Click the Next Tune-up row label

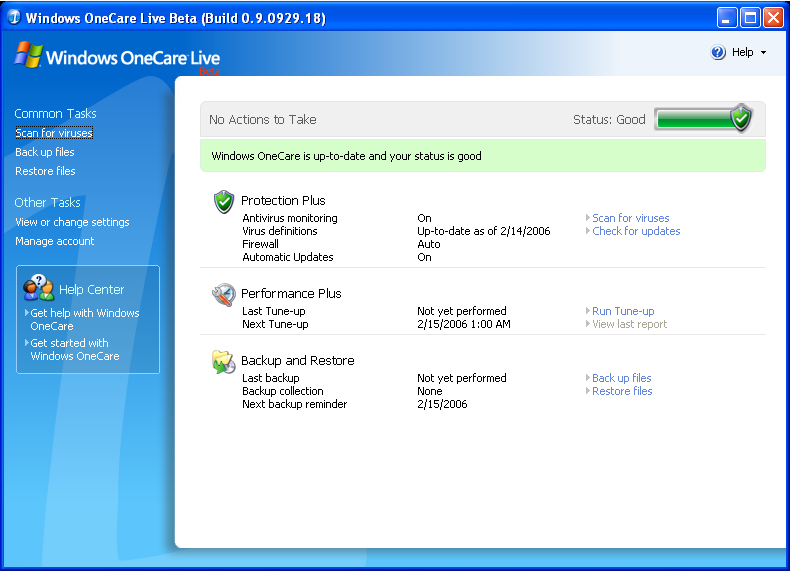tap(275, 325)
